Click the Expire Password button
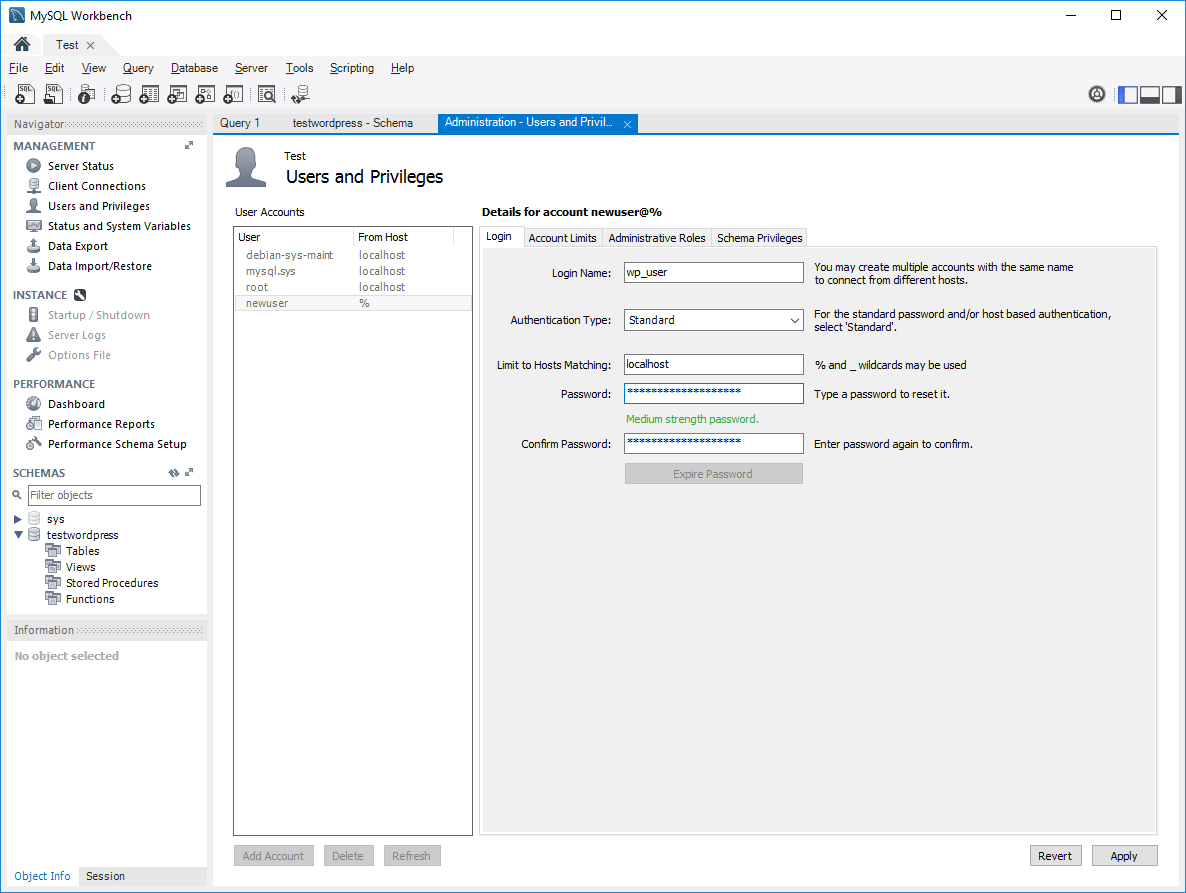Image resolution: width=1186 pixels, height=893 pixels. coord(713,474)
